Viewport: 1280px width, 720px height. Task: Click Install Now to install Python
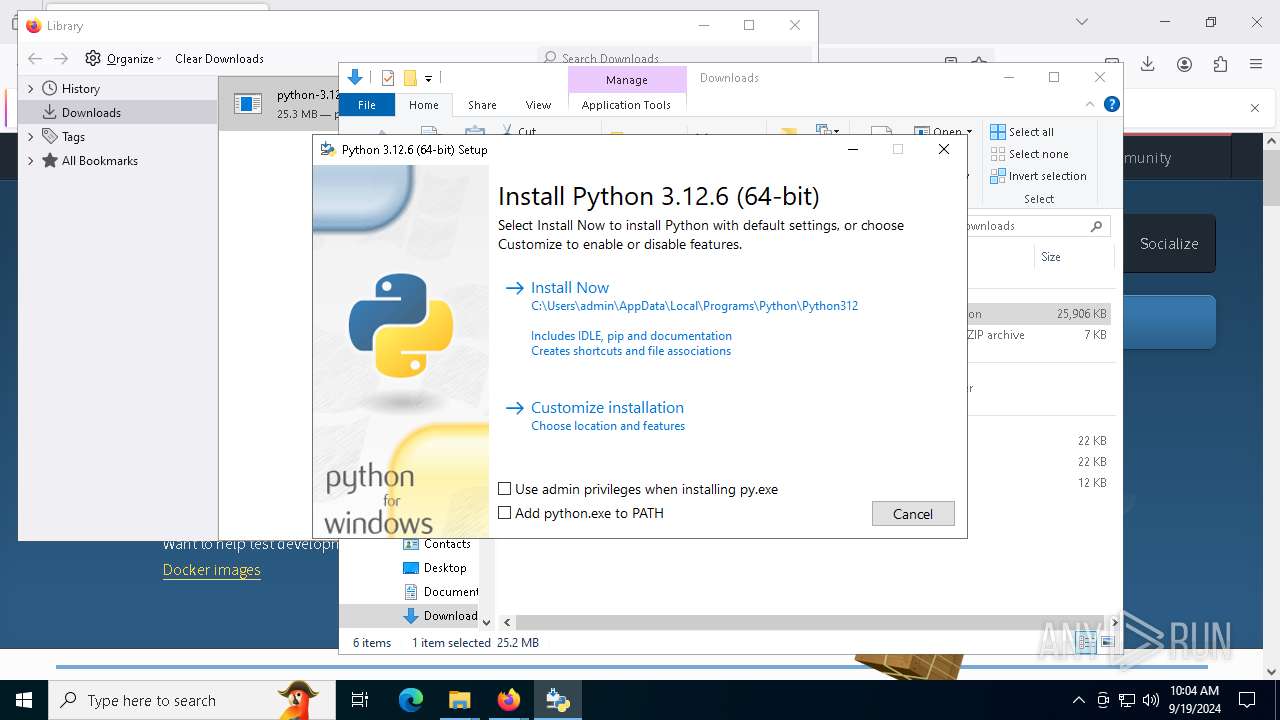tap(570, 287)
